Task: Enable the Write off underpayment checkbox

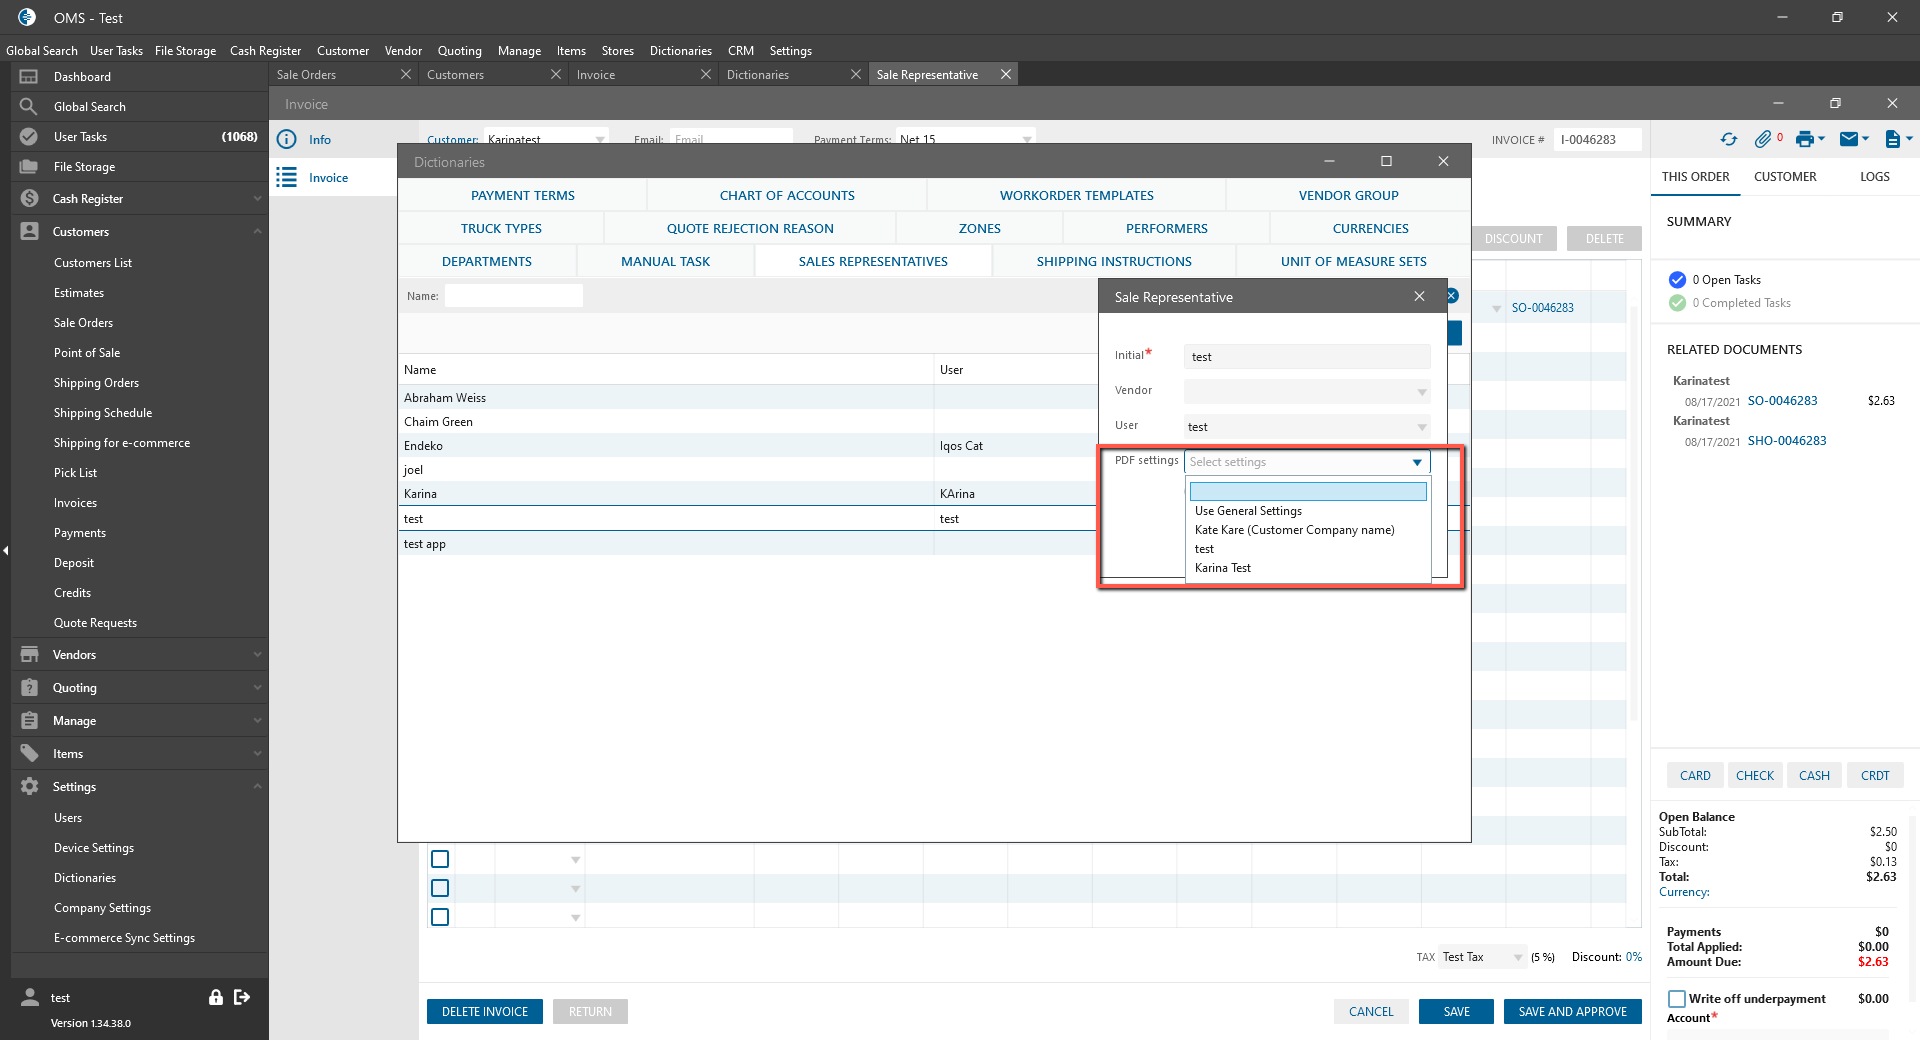Action: point(1677,999)
